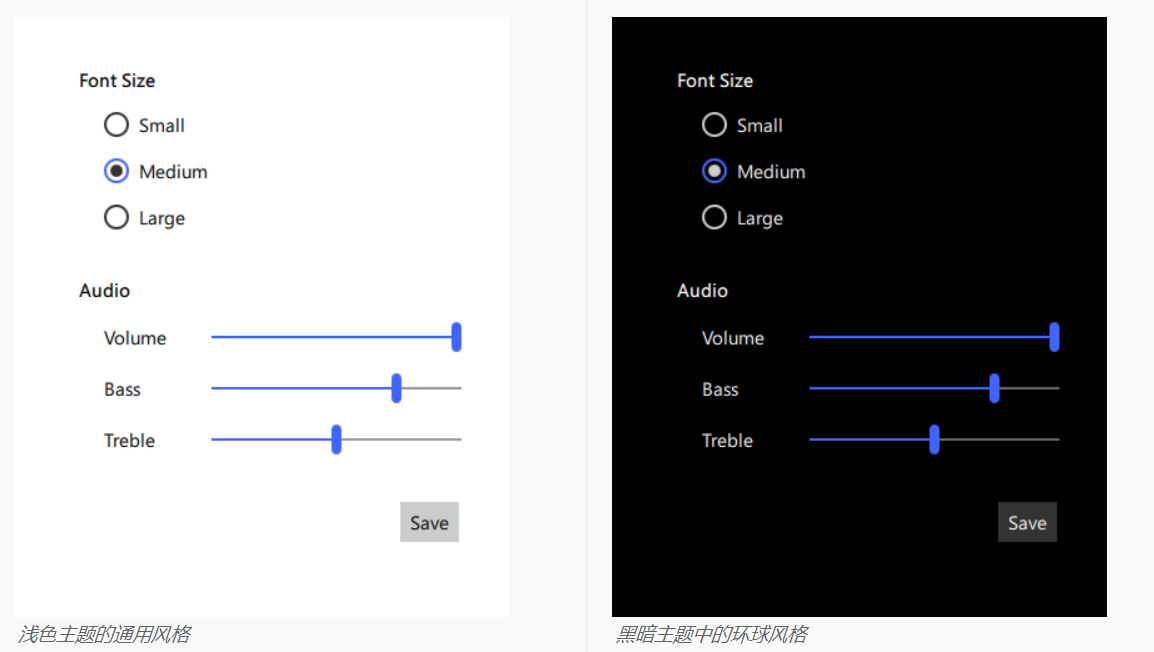1154x652 pixels.
Task: Click the Volume slider handle (dark theme)
Action: 1054,338
